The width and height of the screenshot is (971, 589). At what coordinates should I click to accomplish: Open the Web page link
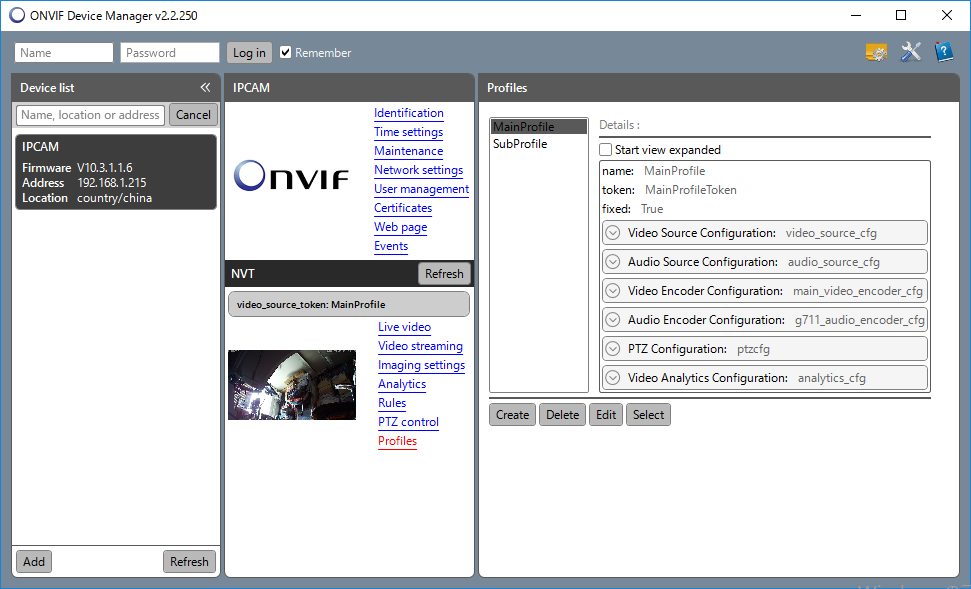401,227
